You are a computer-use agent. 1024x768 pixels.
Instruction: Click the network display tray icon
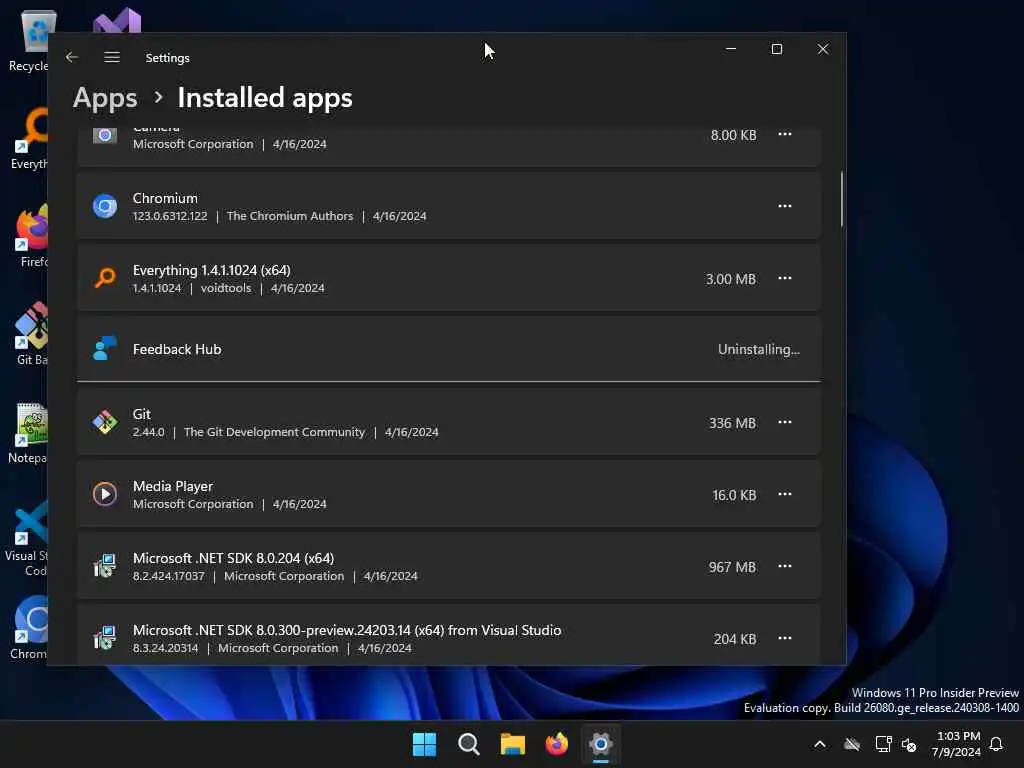pos(883,744)
